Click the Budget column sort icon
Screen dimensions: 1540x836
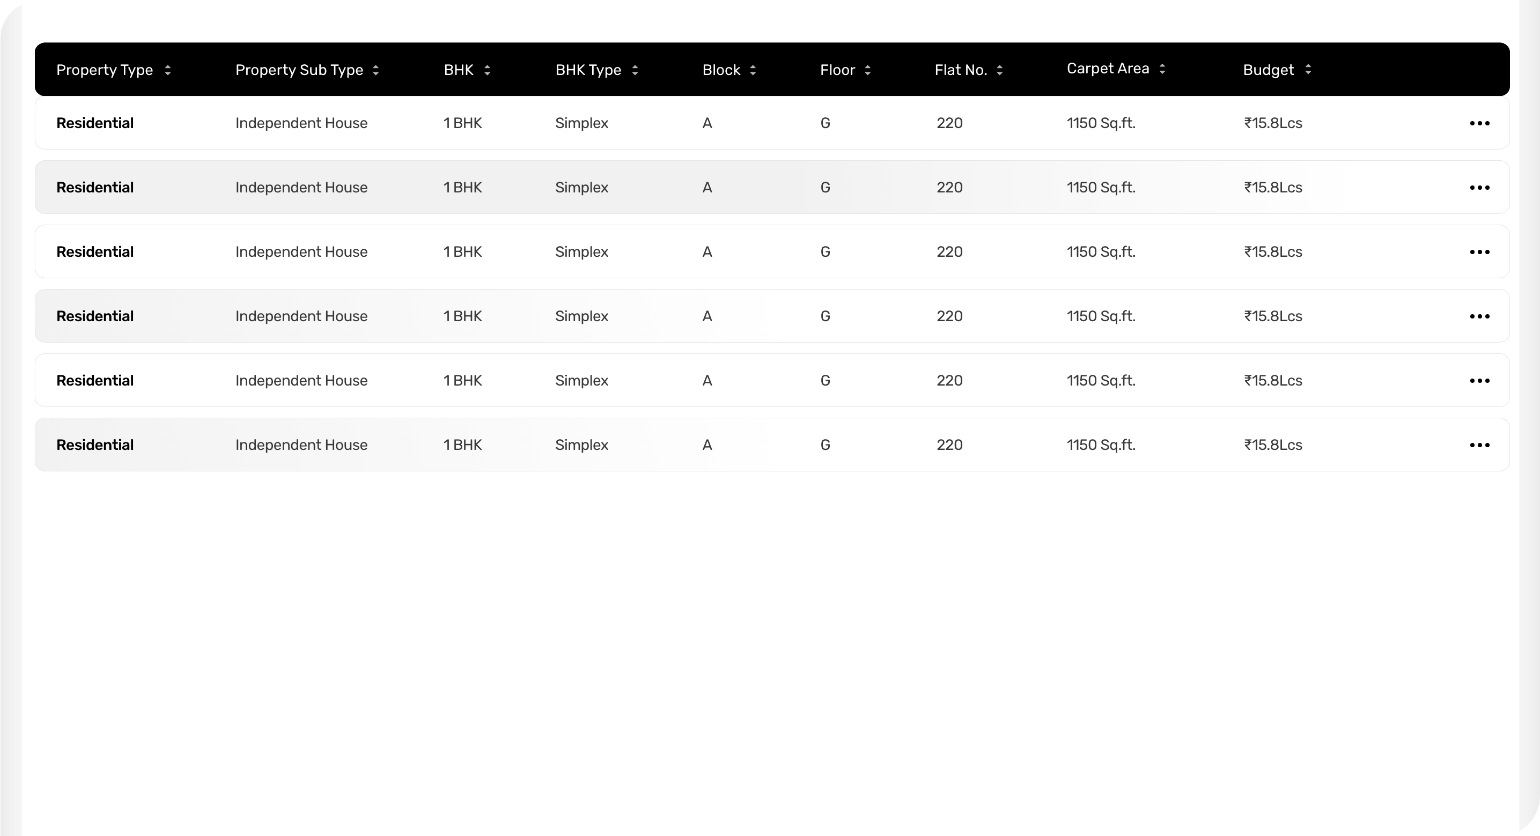tap(1308, 69)
